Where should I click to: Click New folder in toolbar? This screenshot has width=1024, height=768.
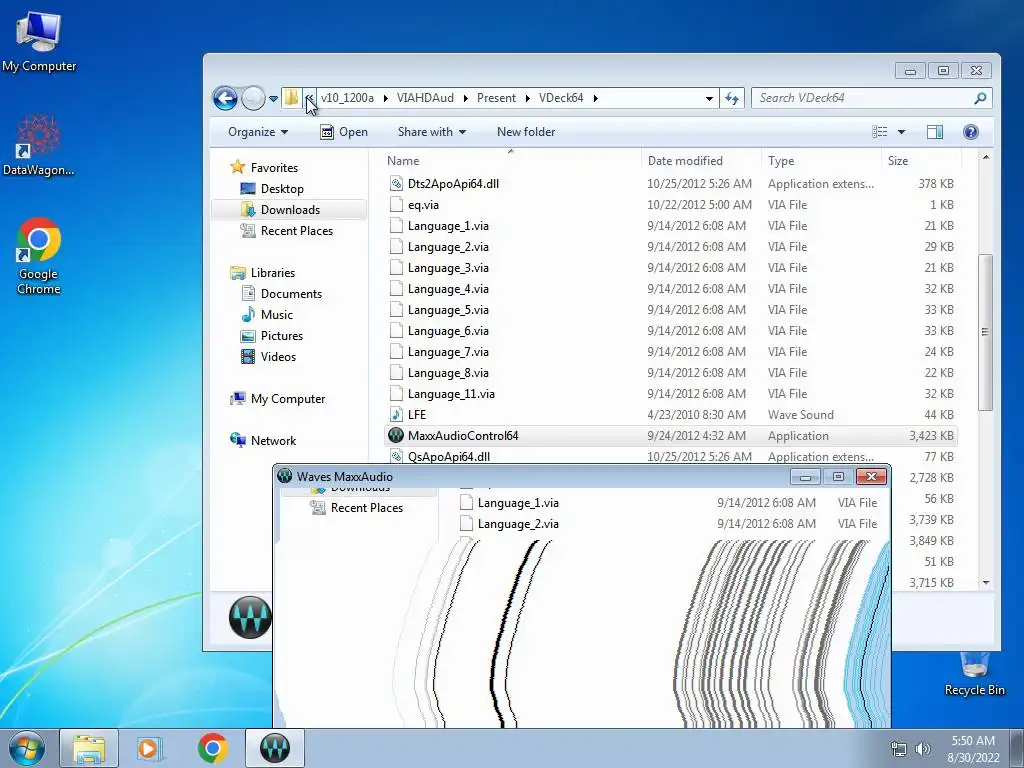click(x=526, y=132)
